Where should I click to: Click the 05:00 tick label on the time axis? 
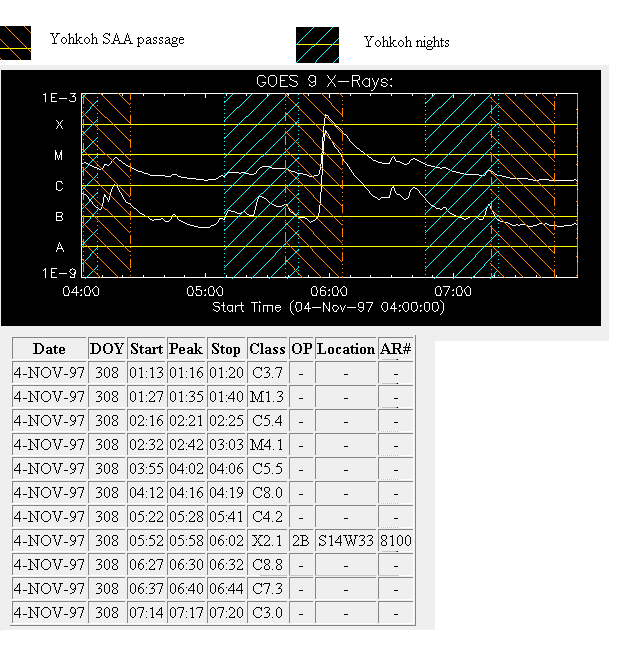[203, 291]
